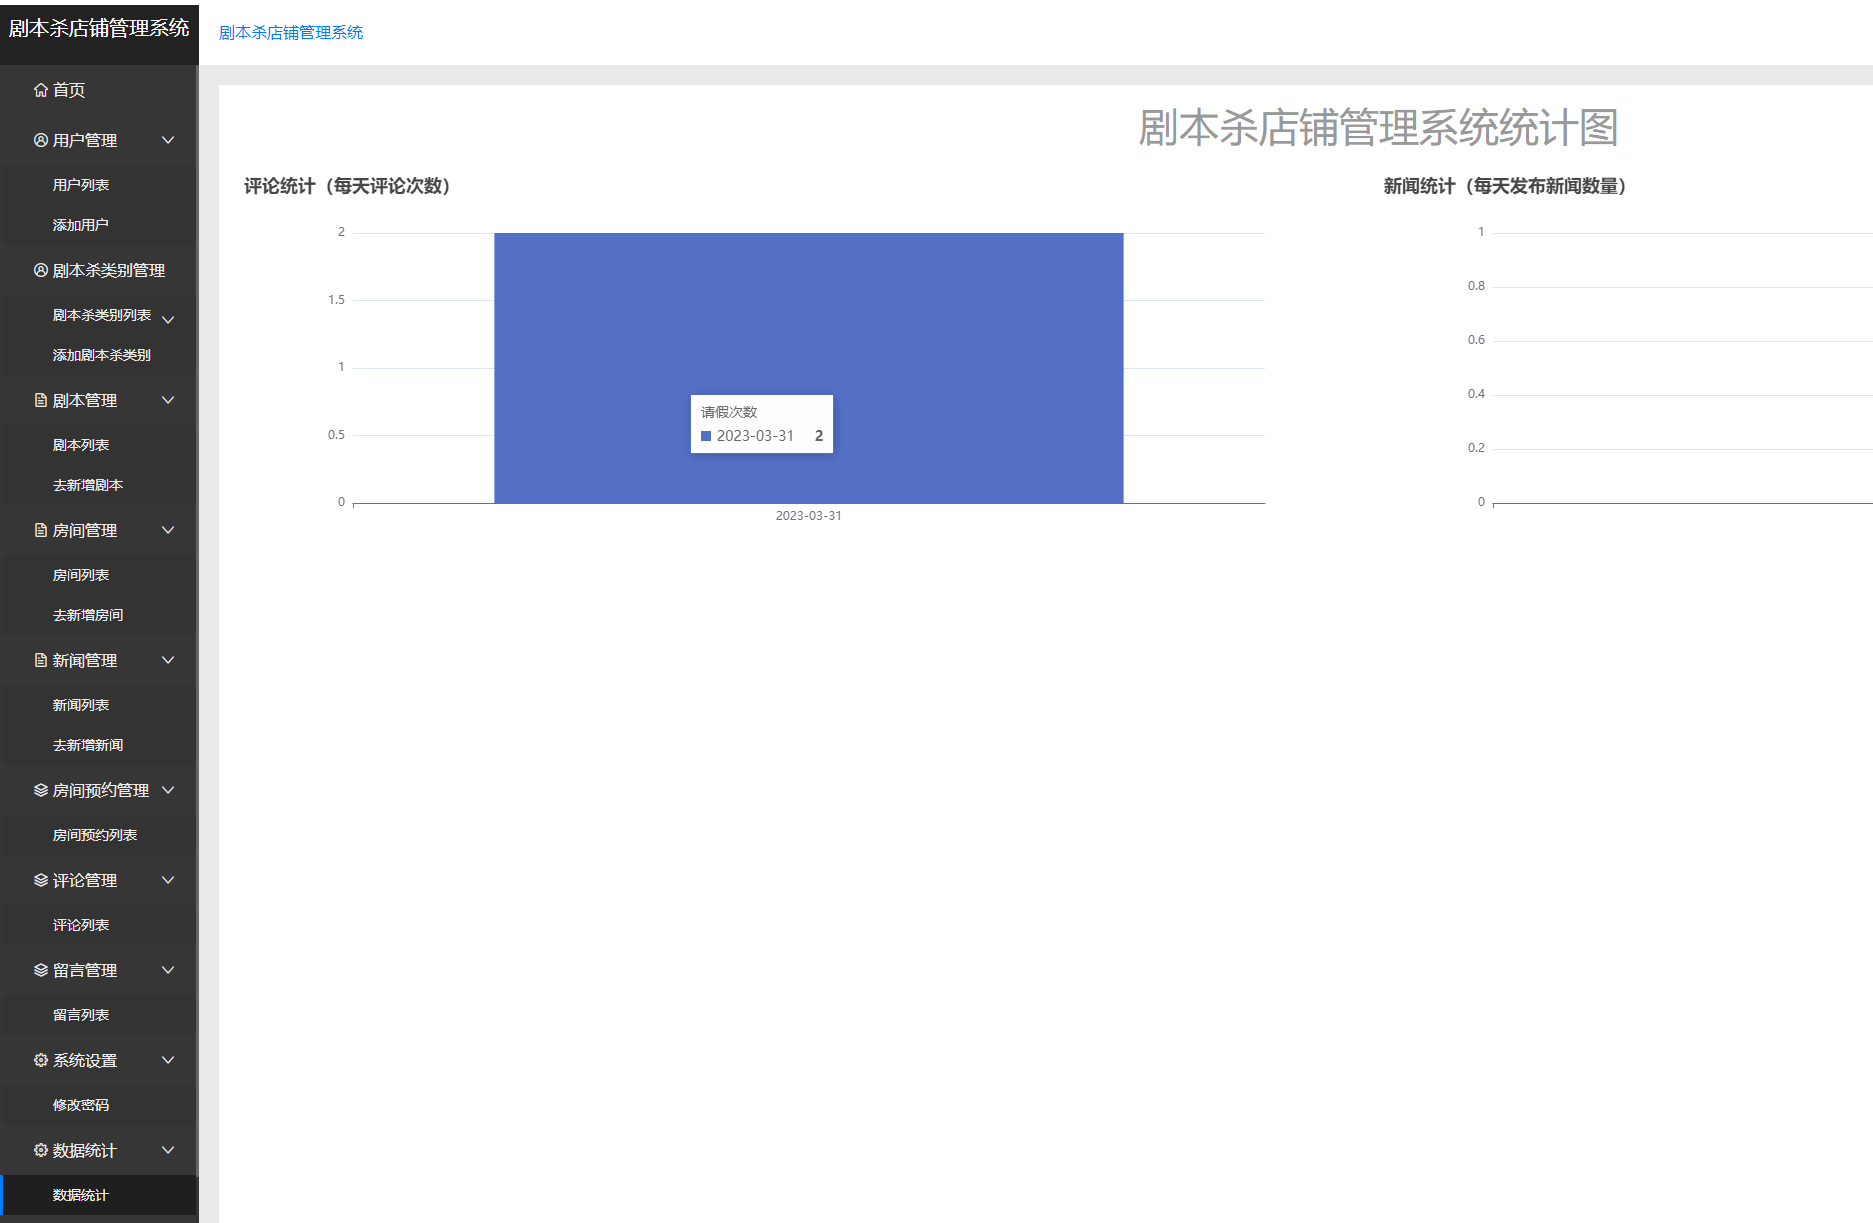
Task: Open the 剧本杀店铺管理系统 breadcrumb link
Action: click(291, 33)
